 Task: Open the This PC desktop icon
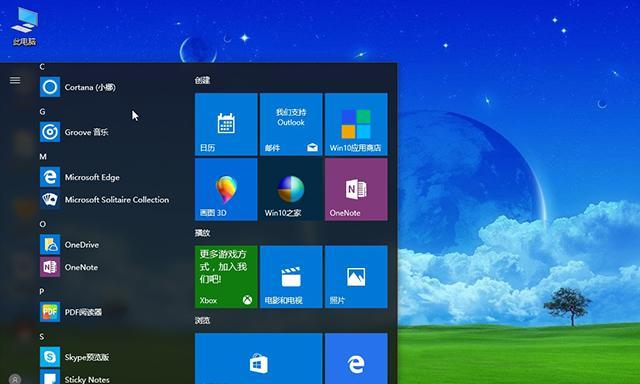24,26
